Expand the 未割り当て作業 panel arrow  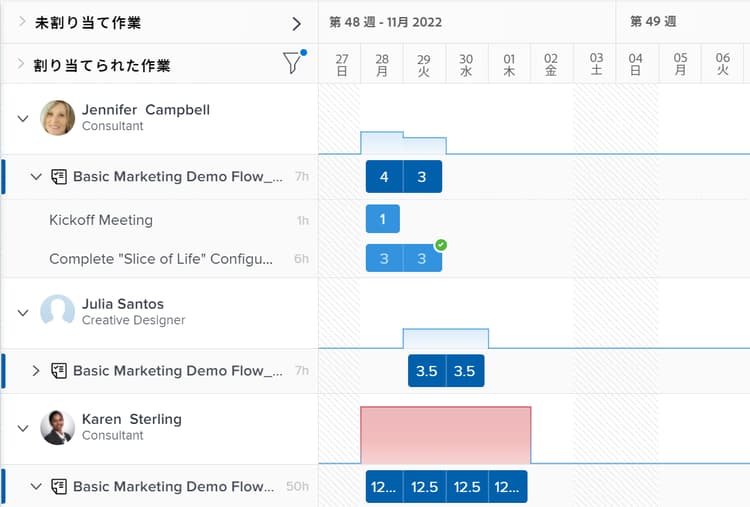click(296, 22)
